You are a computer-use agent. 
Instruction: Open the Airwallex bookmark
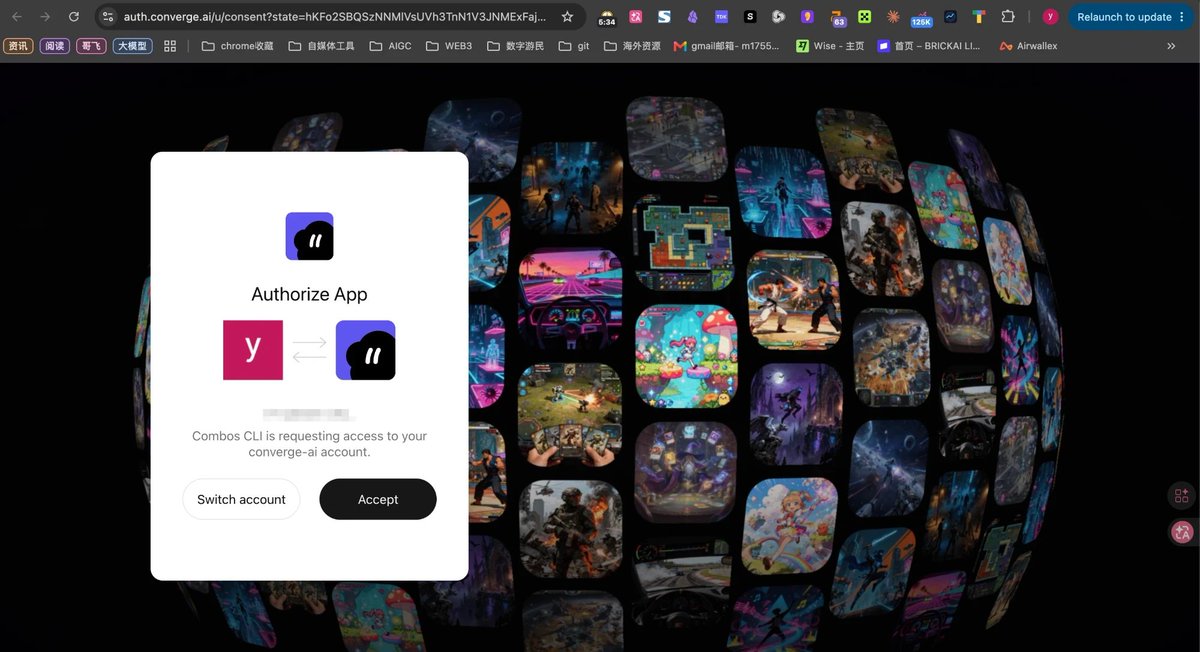1028,46
